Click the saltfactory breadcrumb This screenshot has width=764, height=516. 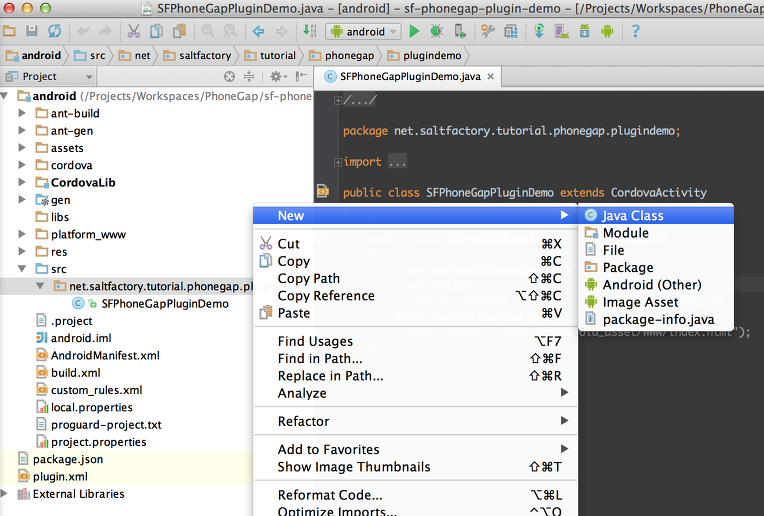click(197, 56)
